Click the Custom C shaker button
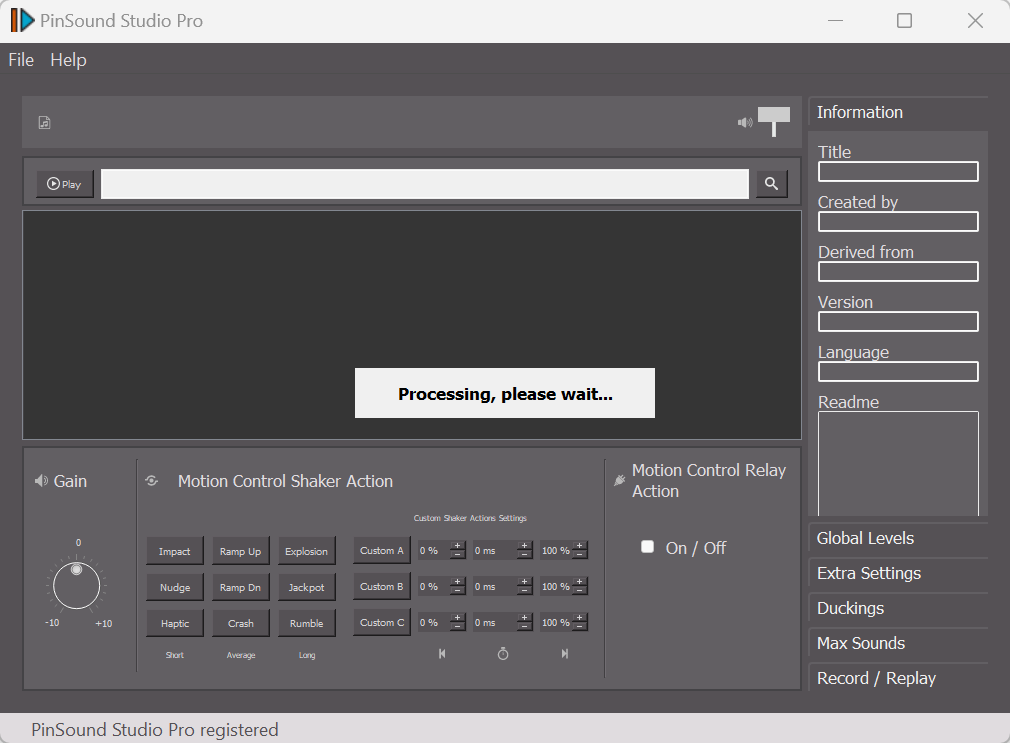The image size is (1010, 743). pos(381,622)
